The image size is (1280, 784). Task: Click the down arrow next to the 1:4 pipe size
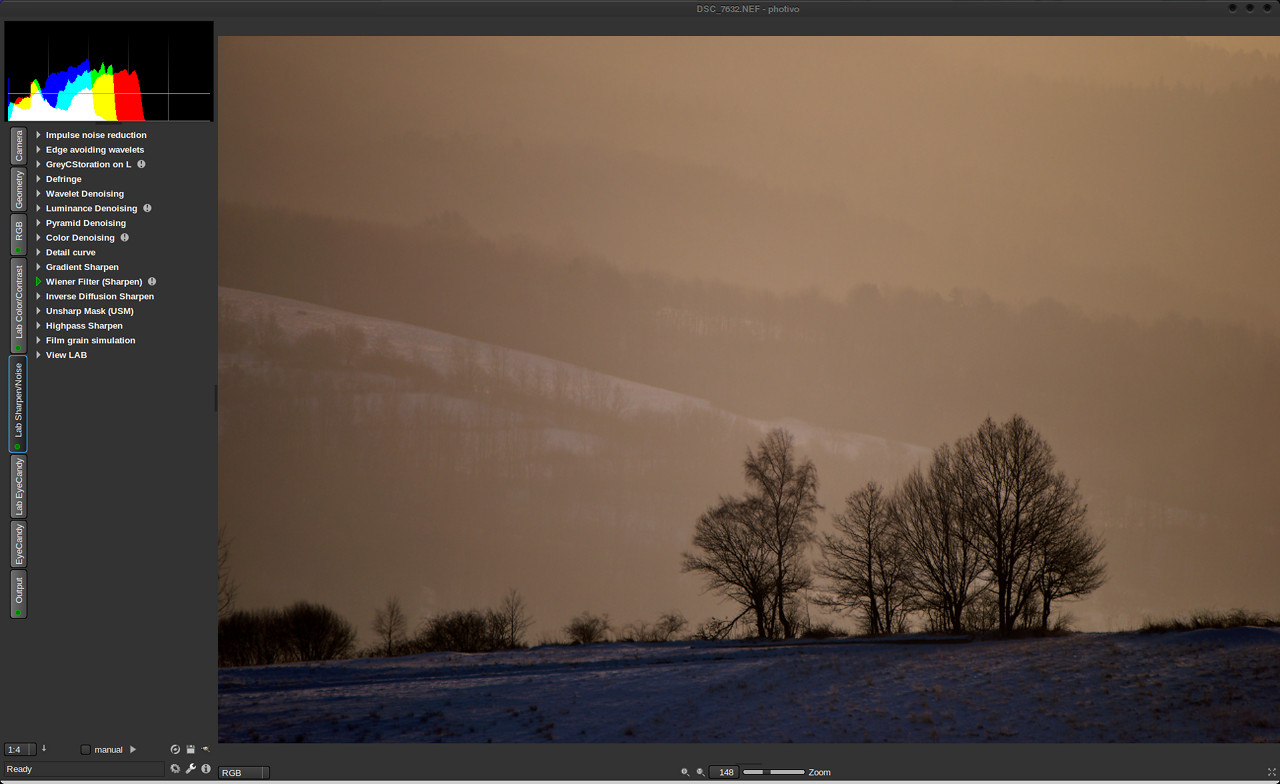pos(44,748)
